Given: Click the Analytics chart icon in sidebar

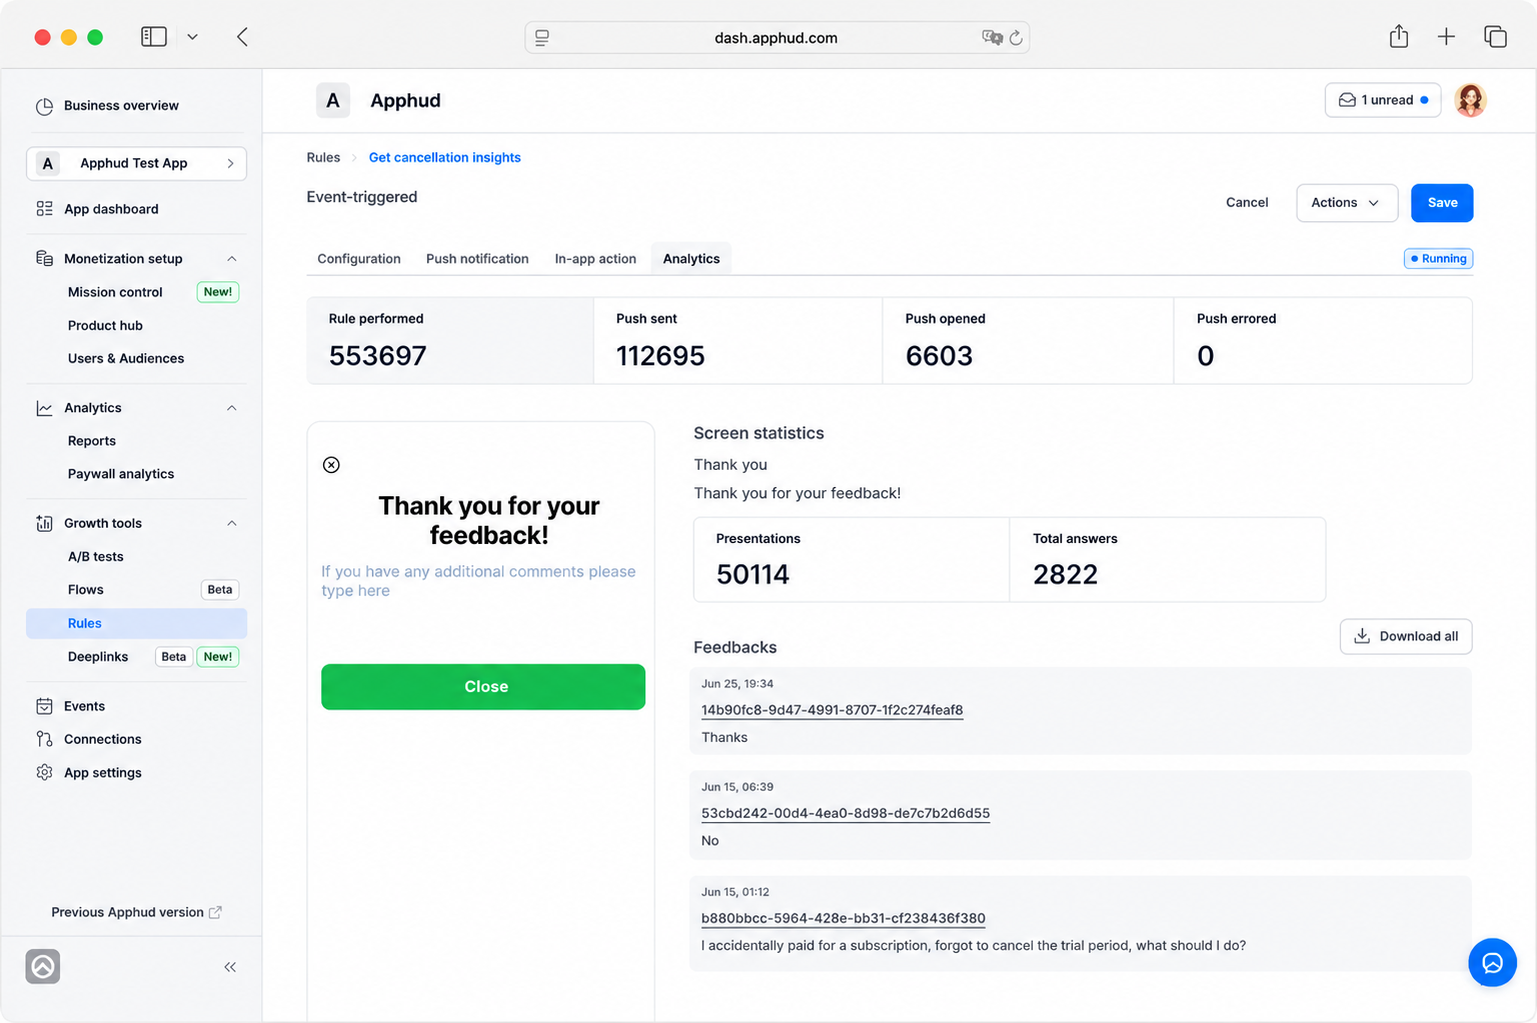Looking at the screenshot, I should coord(44,408).
